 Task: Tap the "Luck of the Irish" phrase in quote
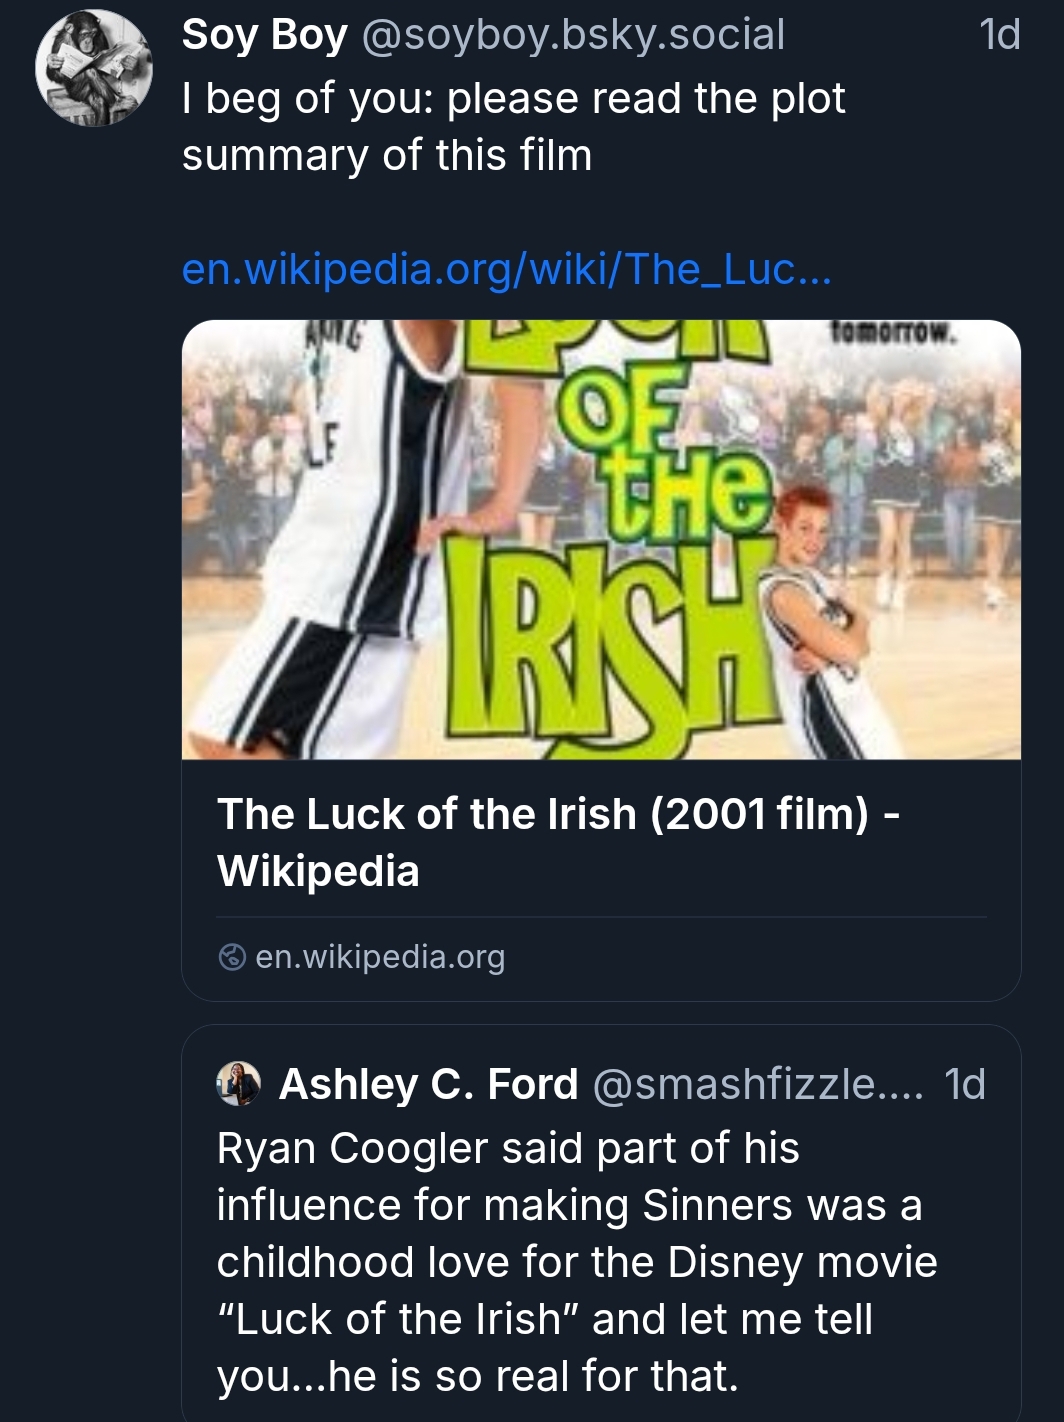coord(402,1319)
